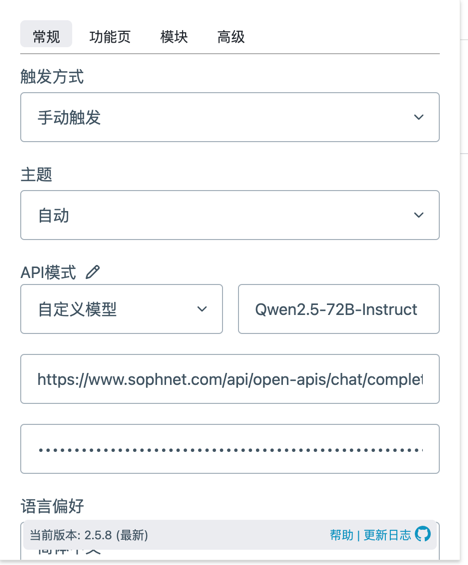Click the sophnet API URL field
This screenshot has height=565, width=468.
point(230,379)
